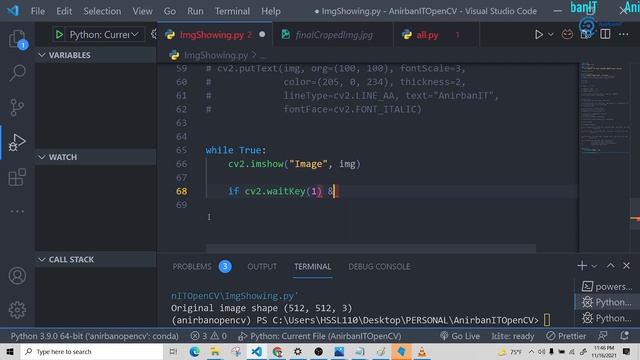Image resolution: width=640 pixels, height=360 pixels.
Task: Click the Kite smiley icon in editor toolbar
Action: (567, 35)
